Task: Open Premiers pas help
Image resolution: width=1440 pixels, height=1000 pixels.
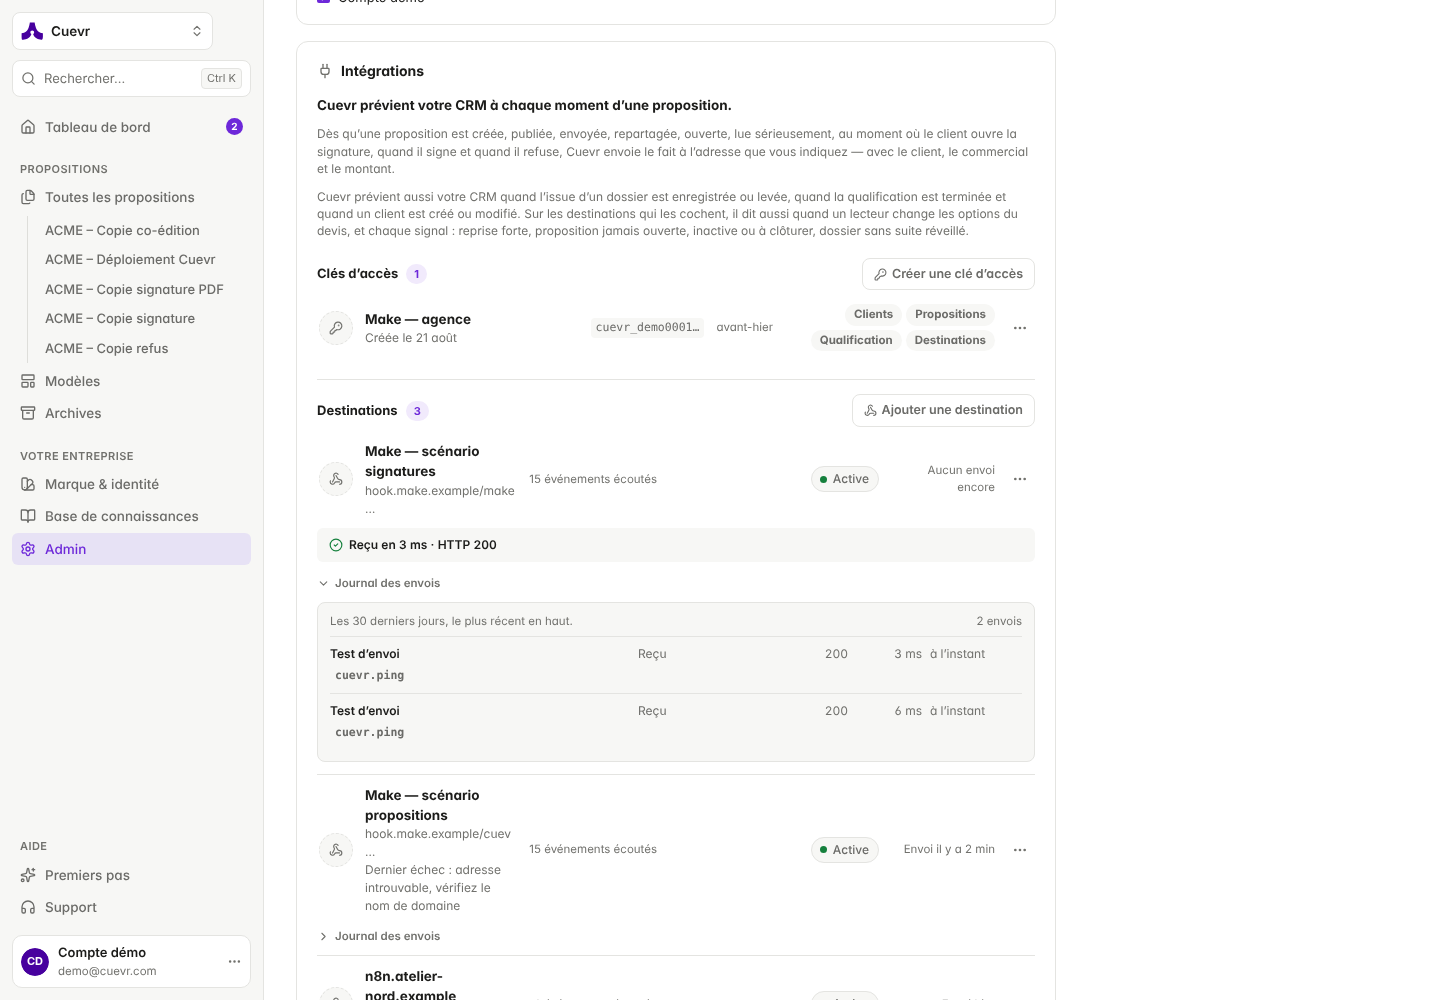Action: coord(131,875)
